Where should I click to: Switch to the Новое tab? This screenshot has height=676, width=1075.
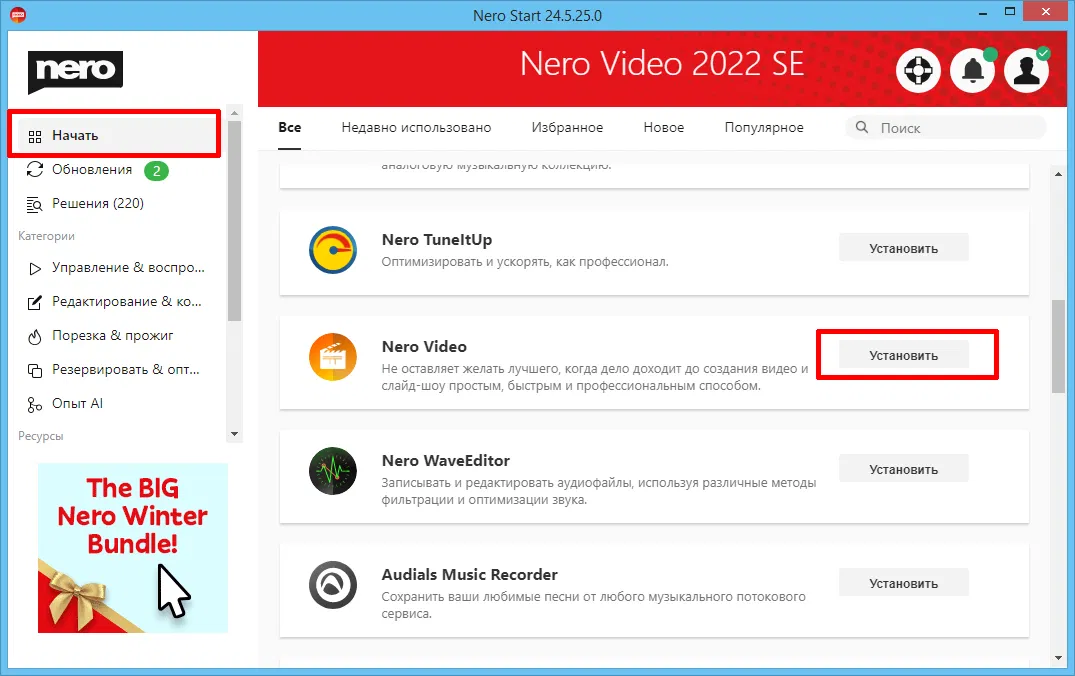[664, 128]
